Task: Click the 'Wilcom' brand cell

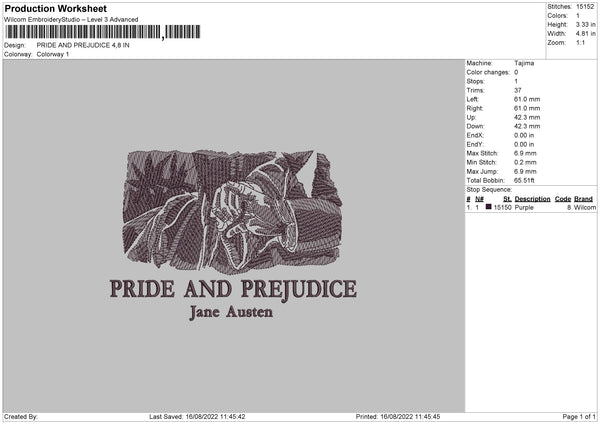Action: [585, 207]
